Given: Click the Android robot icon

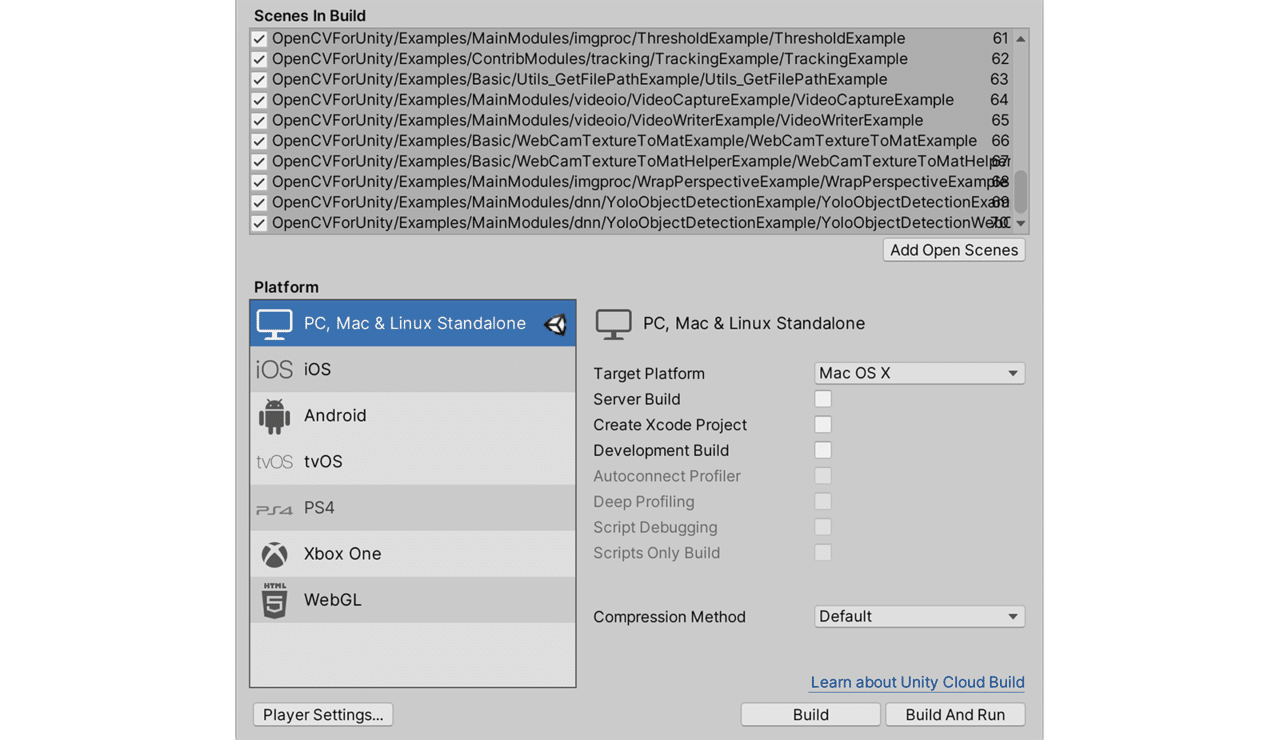Looking at the screenshot, I should coord(274,416).
